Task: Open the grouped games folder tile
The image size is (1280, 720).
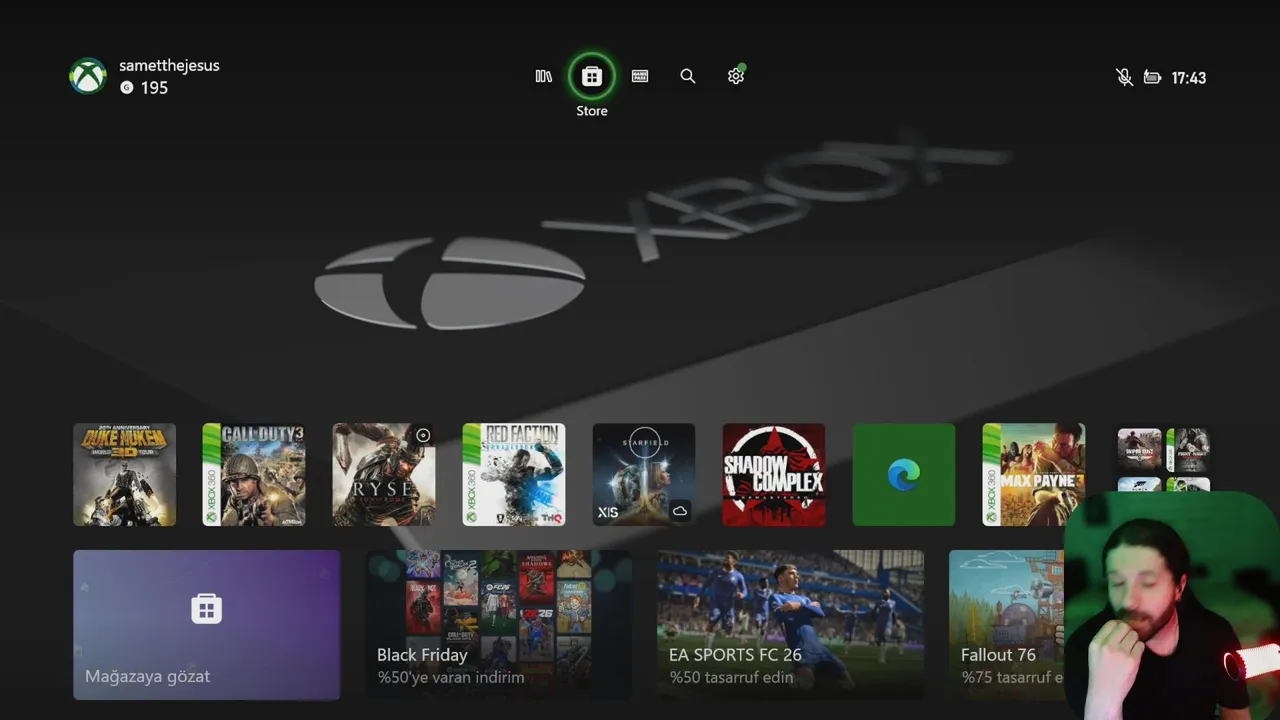Action: 1163,460
